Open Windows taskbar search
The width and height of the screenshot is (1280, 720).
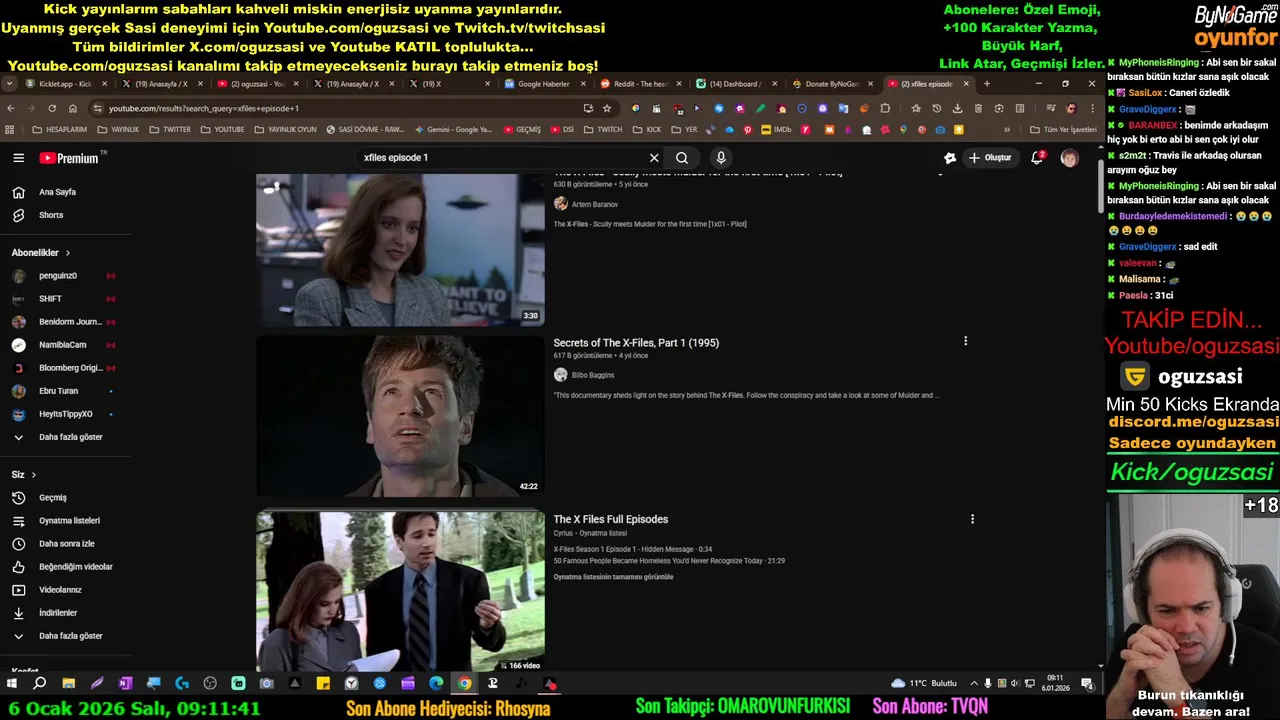pyautogui.click(x=40, y=683)
